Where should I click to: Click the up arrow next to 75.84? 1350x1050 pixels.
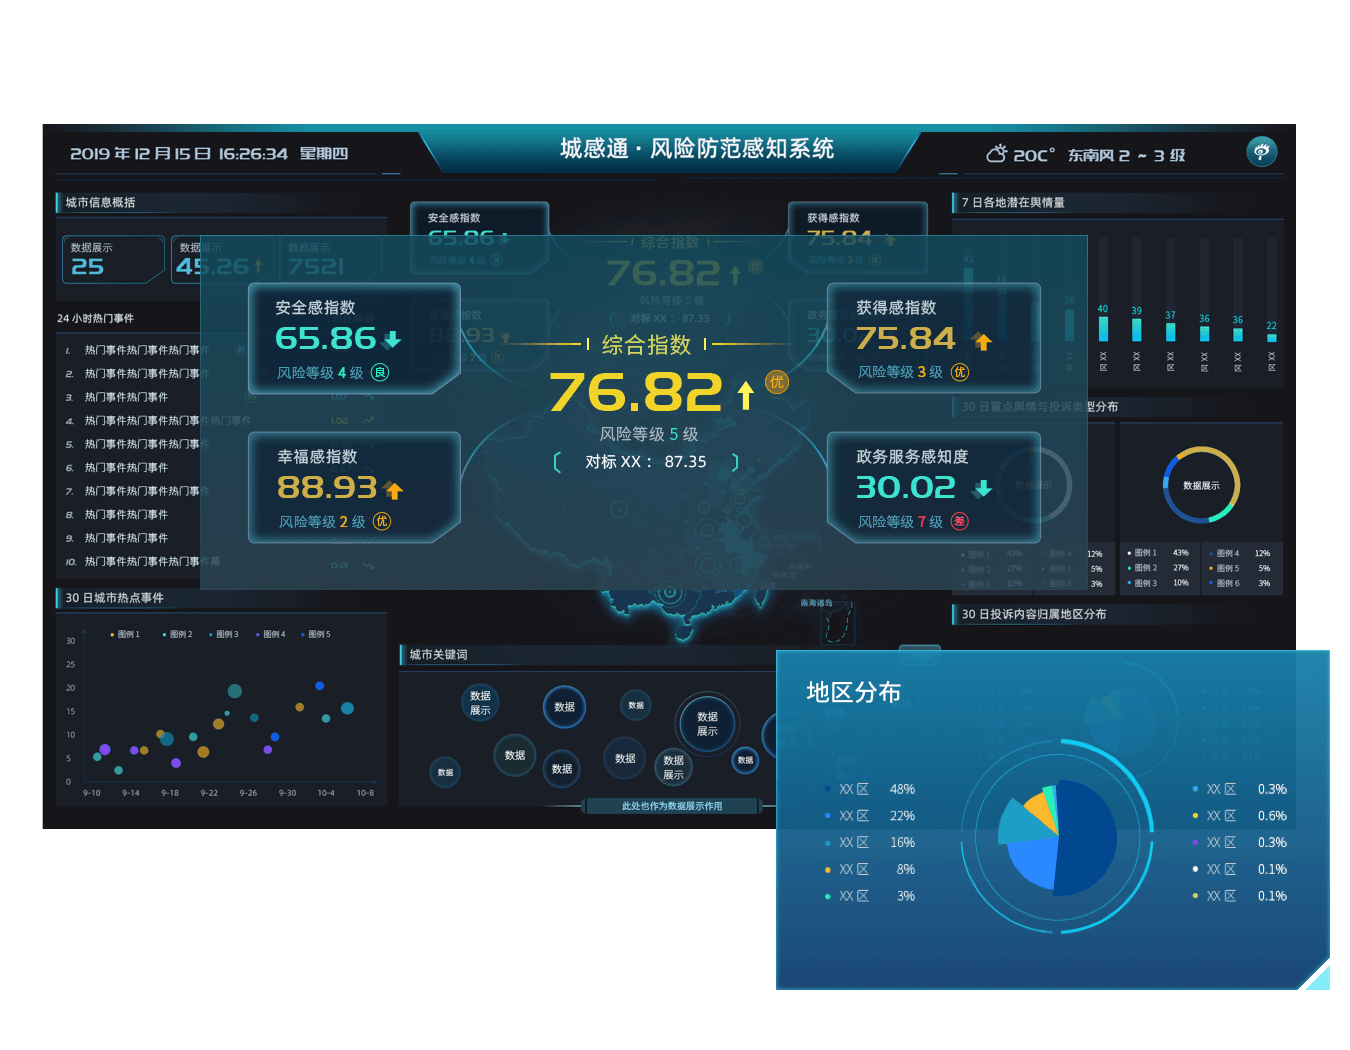click(983, 342)
